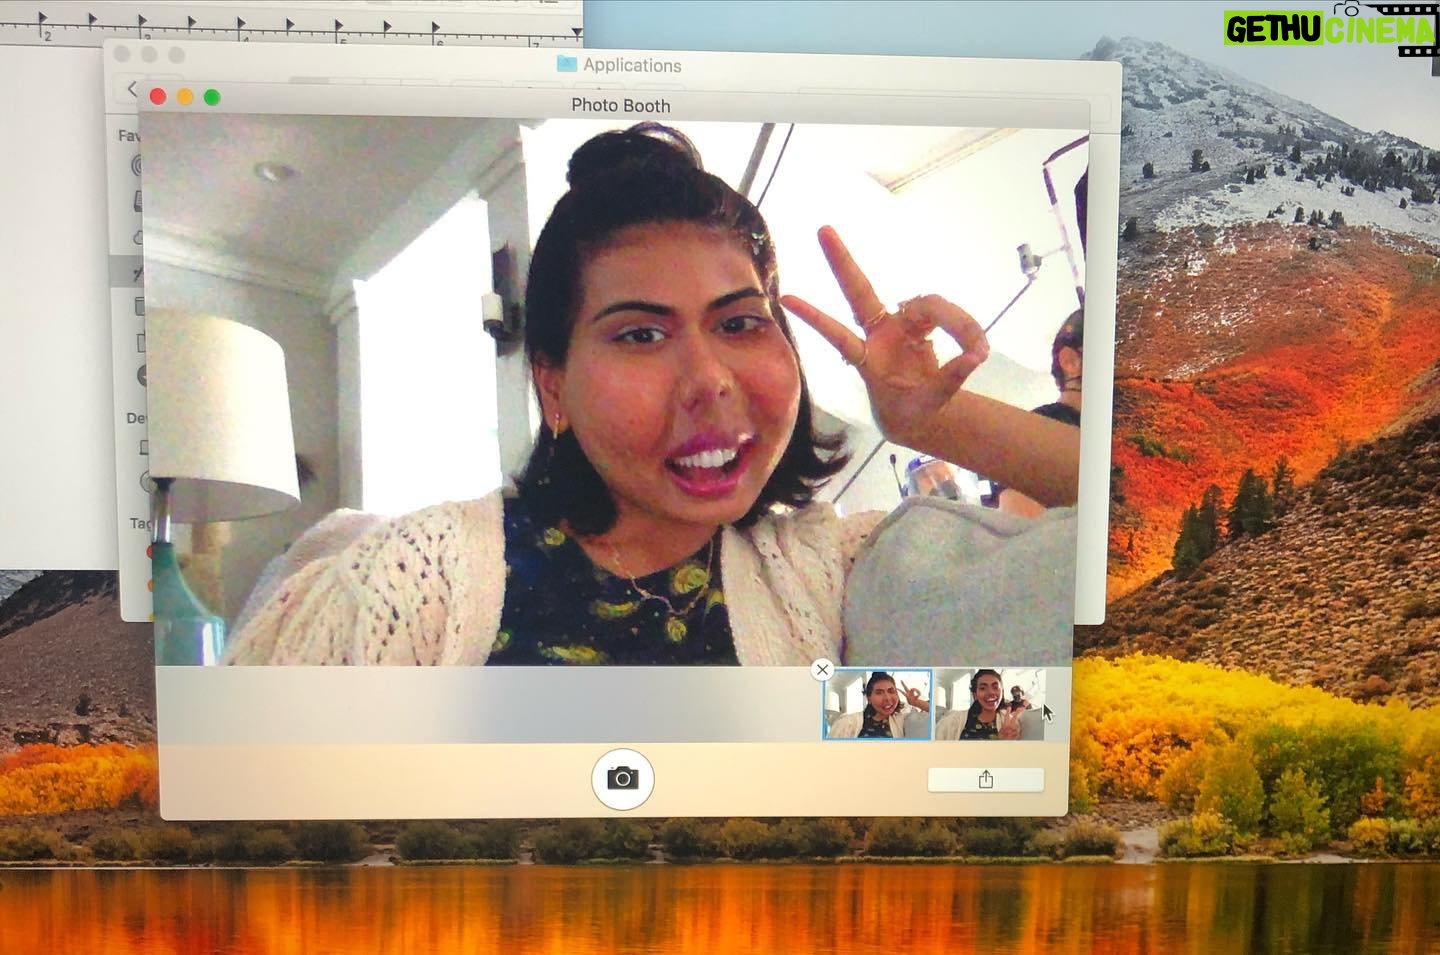Click the Photo Booth title bar
The height and width of the screenshot is (955, 1440).
click(x=620, y=105)
